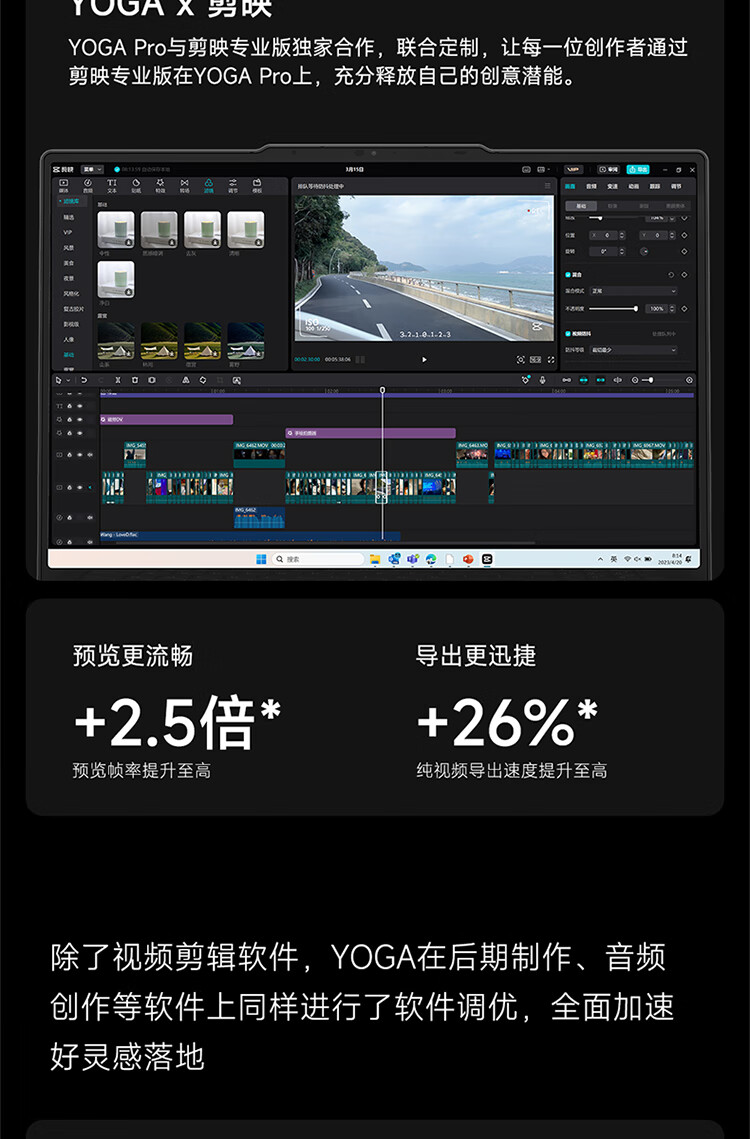Expand the 混合模式 blend mode dropdown
750x1139 pixels.
click(633, 291)
